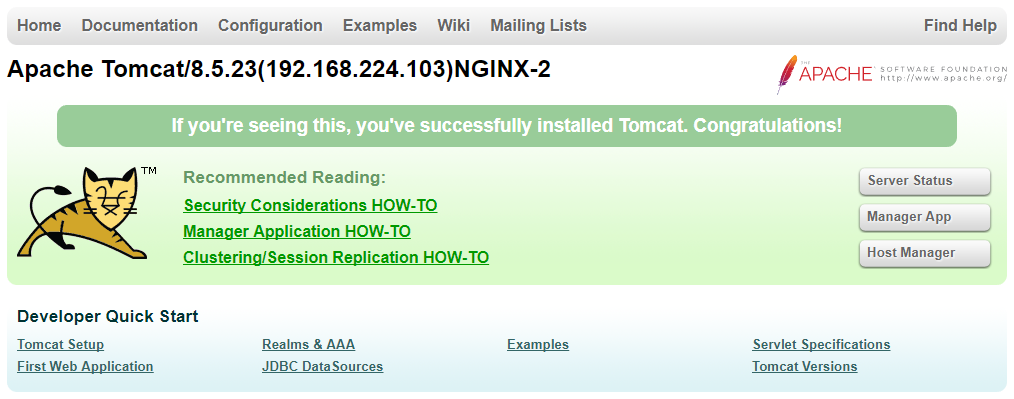Open the Home menu item
Screen dimensions: 1014x399
coord(39,25)
